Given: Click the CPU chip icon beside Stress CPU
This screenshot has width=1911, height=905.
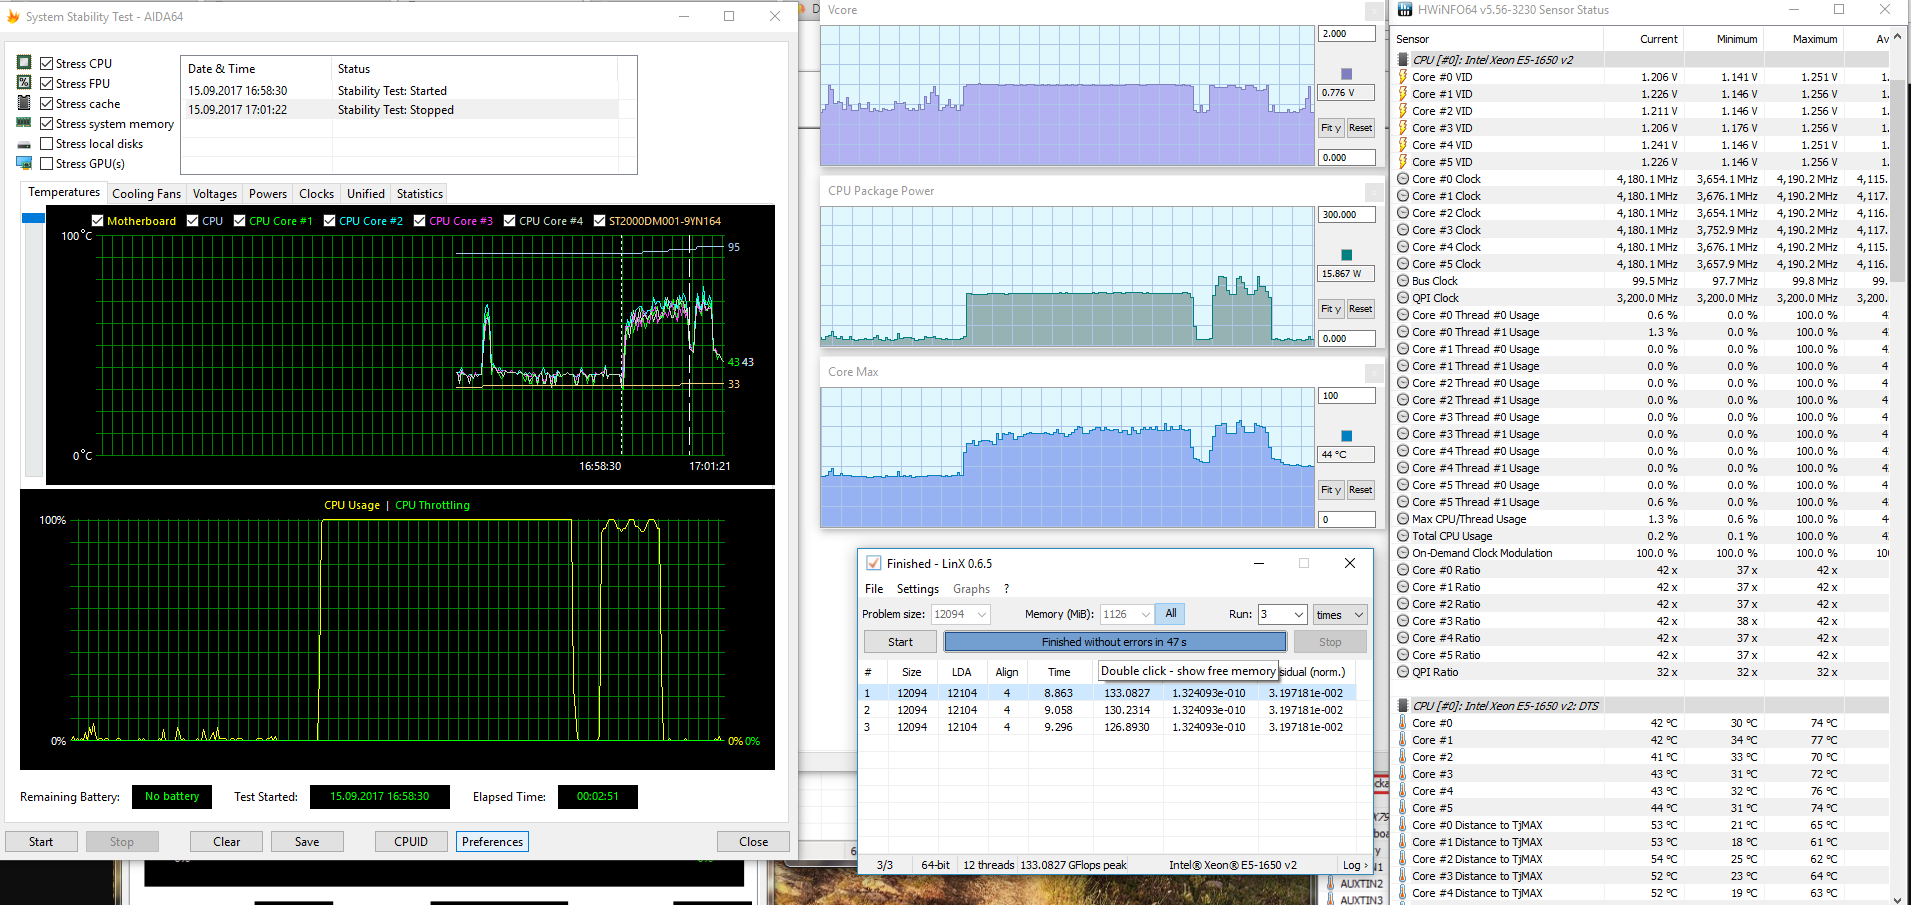Looking at the screenshot, I should (24, 63).
